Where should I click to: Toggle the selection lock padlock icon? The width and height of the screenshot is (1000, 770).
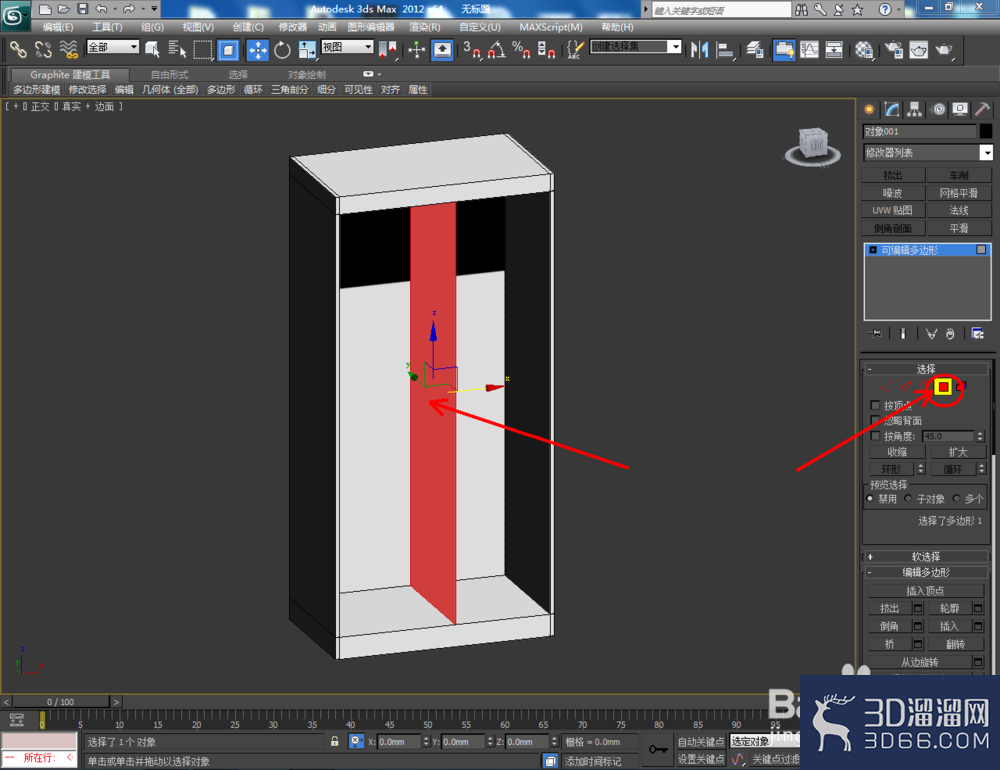coord(335,741)
